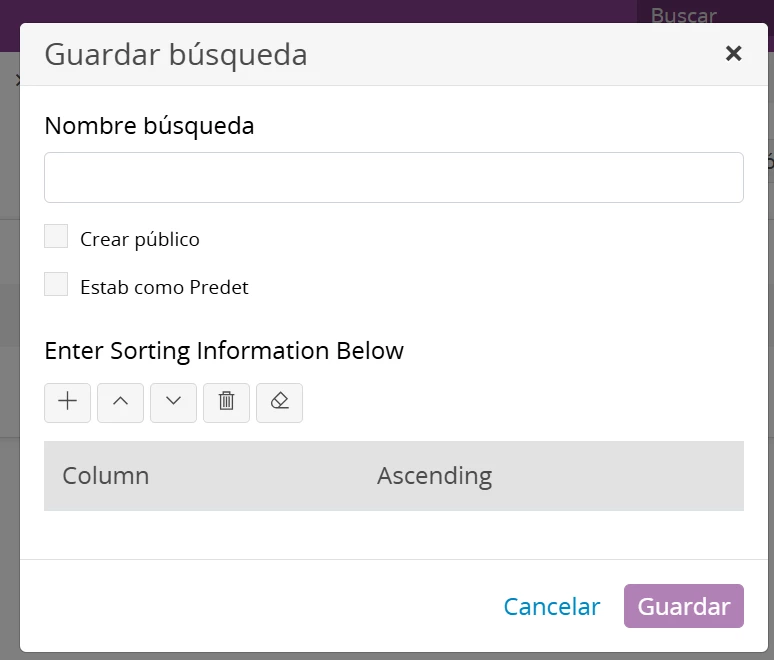Click the Ascending table header

(x=435, y=476)
